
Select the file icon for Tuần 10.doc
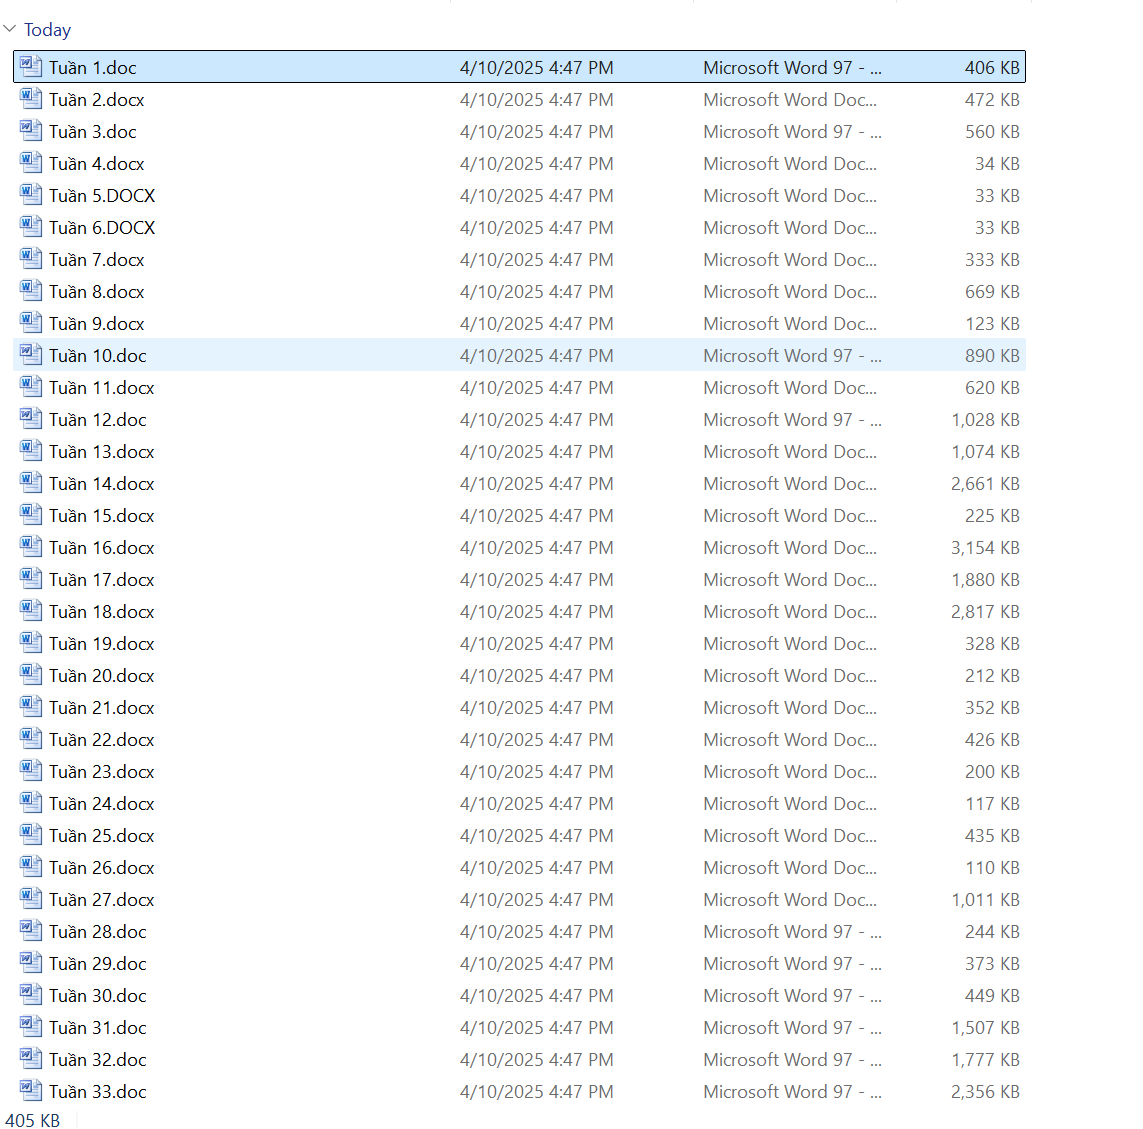31,355
